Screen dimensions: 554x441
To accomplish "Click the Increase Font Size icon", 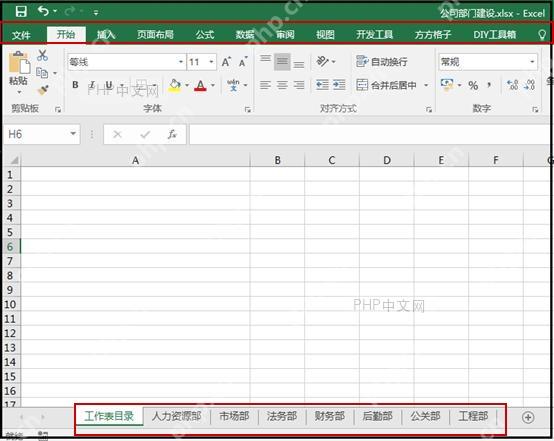I will point(226,62).
